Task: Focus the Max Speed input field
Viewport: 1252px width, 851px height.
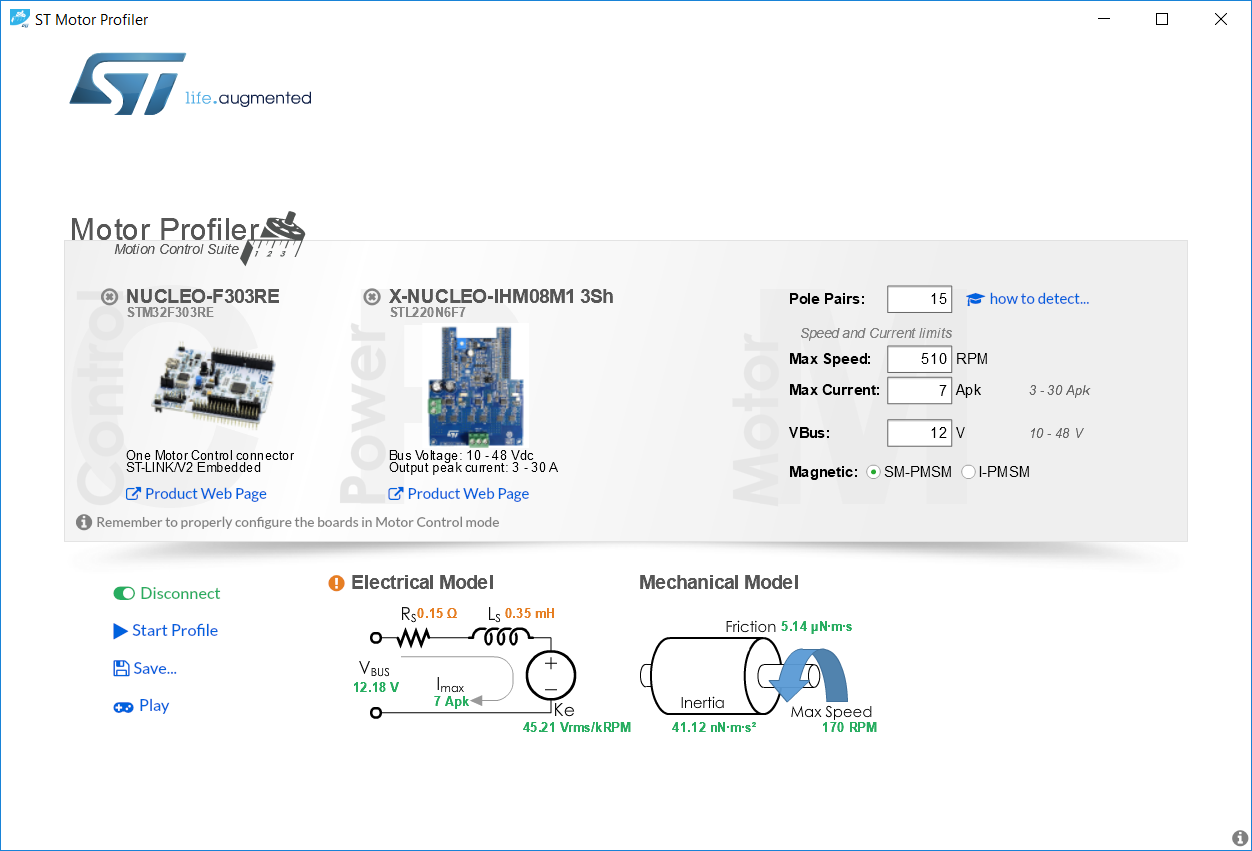Action: pos(919,359)
